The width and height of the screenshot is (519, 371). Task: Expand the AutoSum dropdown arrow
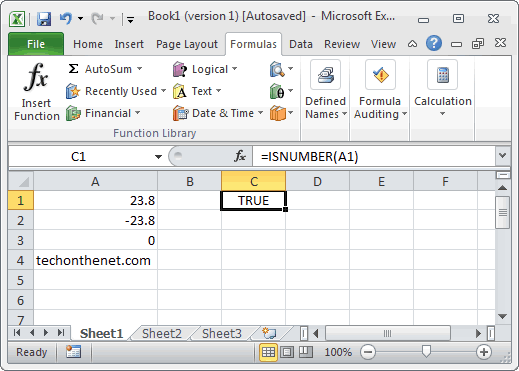pyautogui.click(x=139, y=69)
